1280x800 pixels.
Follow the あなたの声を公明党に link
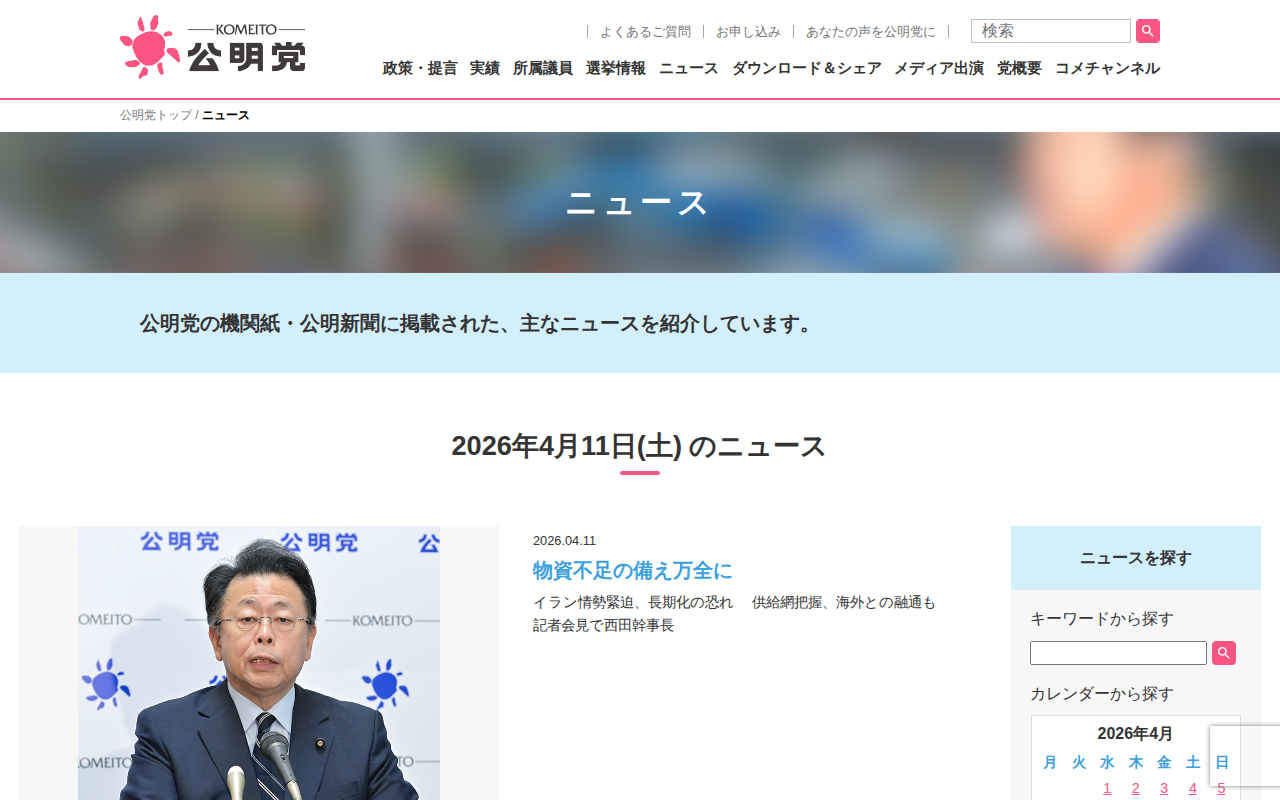(871, 32)
